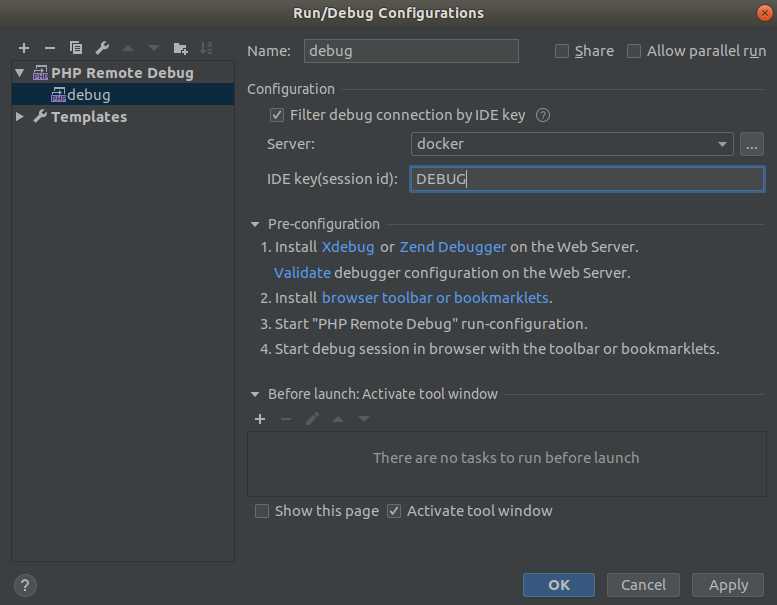Edit before launch task with pencil icon
This screenshot has height=605, width=777.
(312, 419)
